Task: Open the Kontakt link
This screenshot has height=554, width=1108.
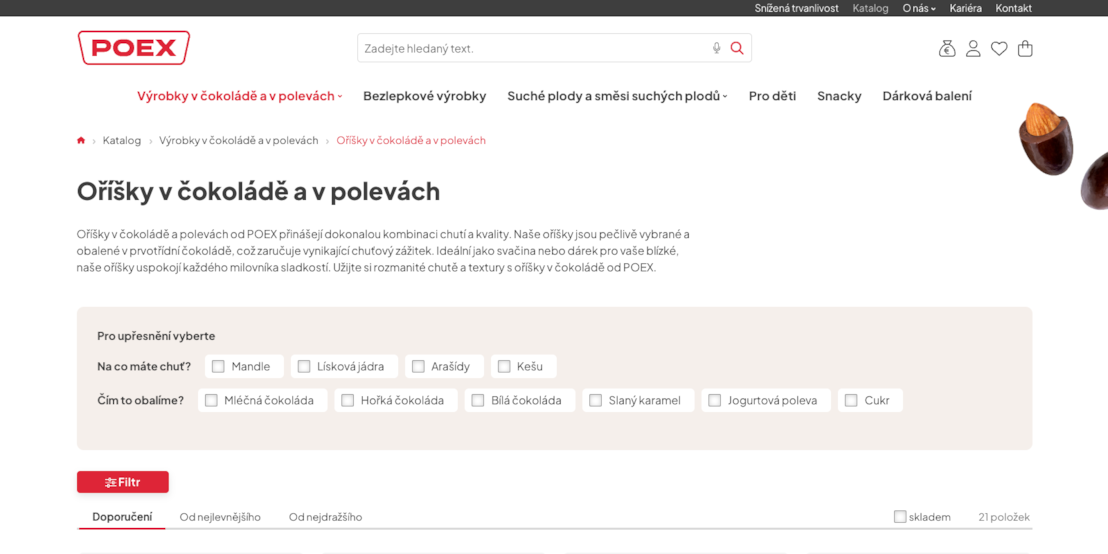Action: coord(1013,8)
